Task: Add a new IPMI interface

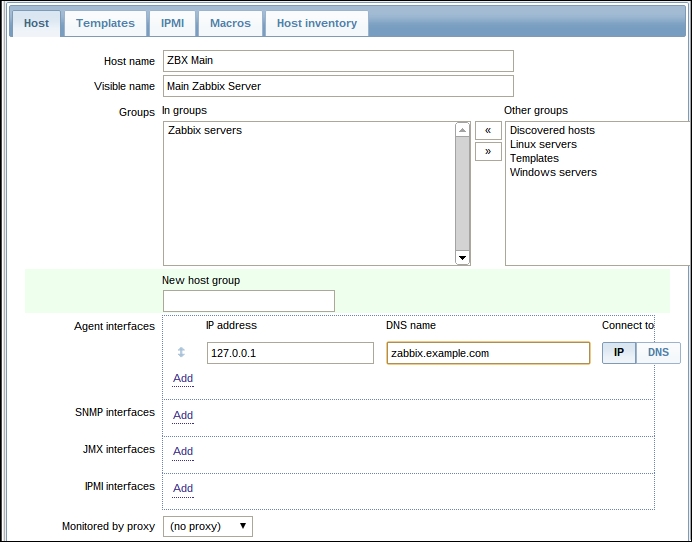Action: point(183,488)
